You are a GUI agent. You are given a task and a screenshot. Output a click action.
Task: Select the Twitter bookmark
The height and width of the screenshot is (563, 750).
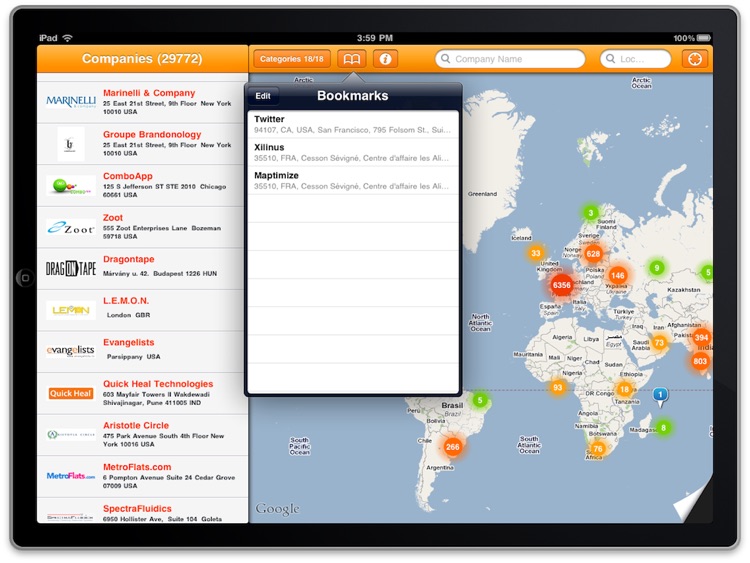pyautogui.click(x=353, y=124)
